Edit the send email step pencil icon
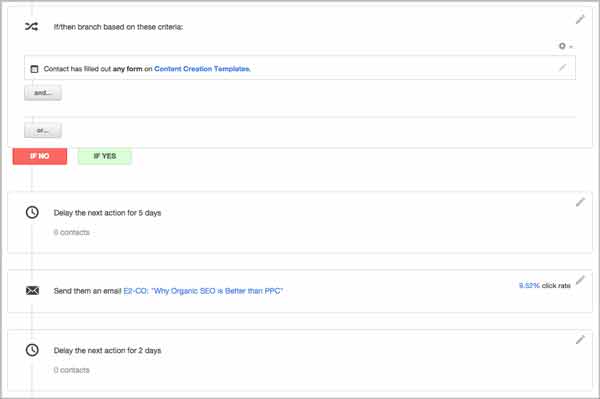Viewport: 600px width, 399px height. 580,280
